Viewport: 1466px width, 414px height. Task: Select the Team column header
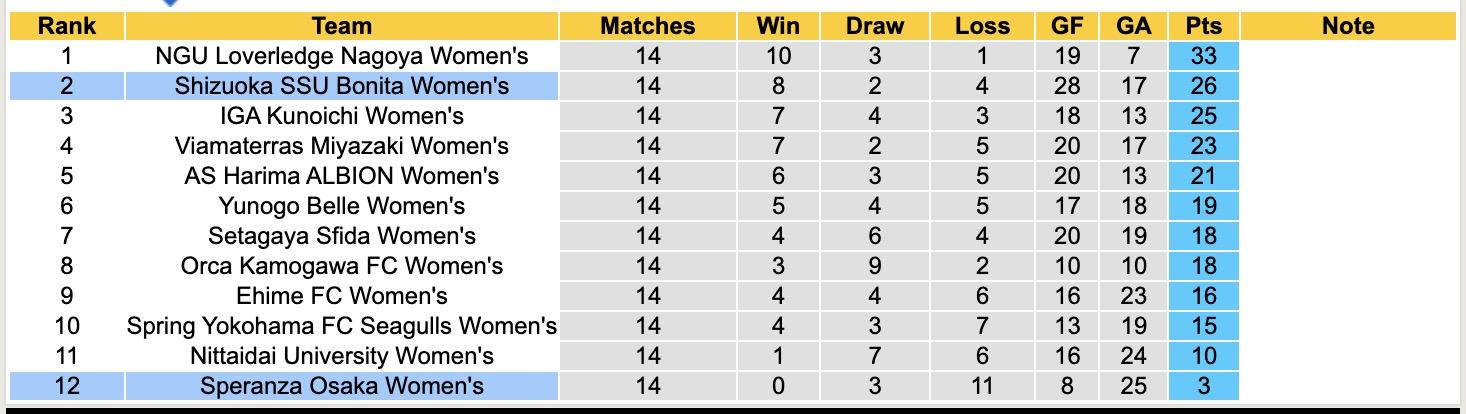tap(342, 27)
